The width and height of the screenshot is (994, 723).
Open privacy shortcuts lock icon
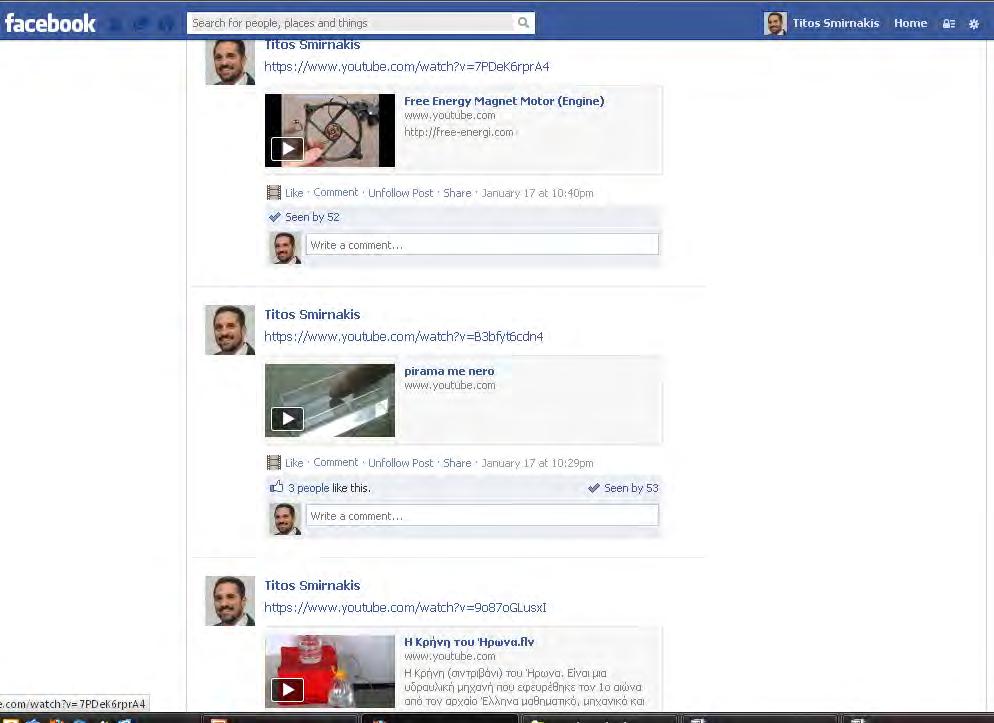948,23
